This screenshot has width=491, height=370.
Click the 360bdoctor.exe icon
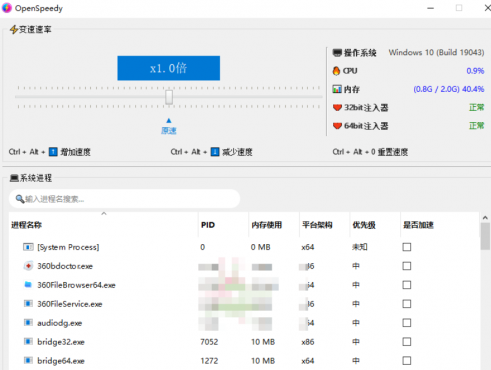coord(28,266)
